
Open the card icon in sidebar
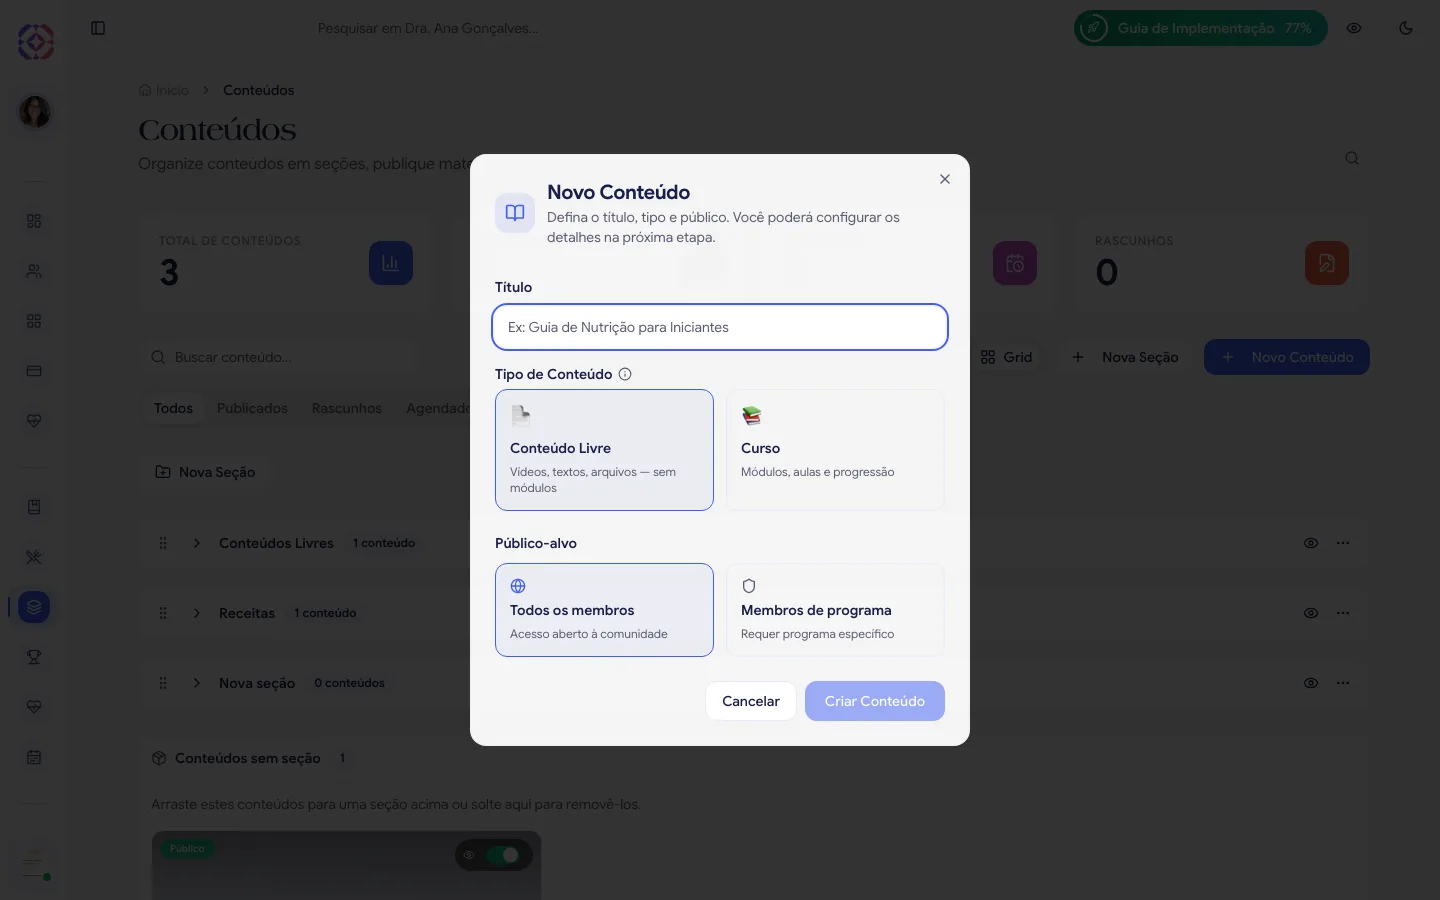(34, 371)
